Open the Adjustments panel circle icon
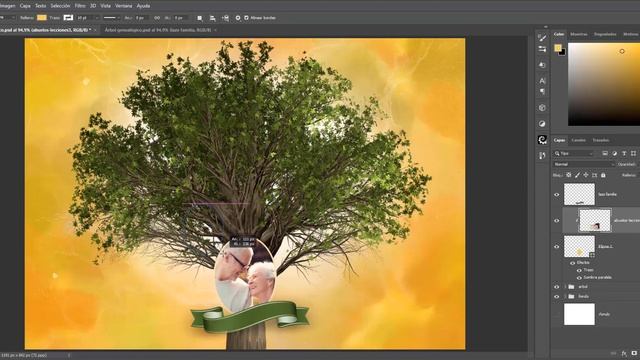This screenshot has width=640, height=360. (542, 124)
